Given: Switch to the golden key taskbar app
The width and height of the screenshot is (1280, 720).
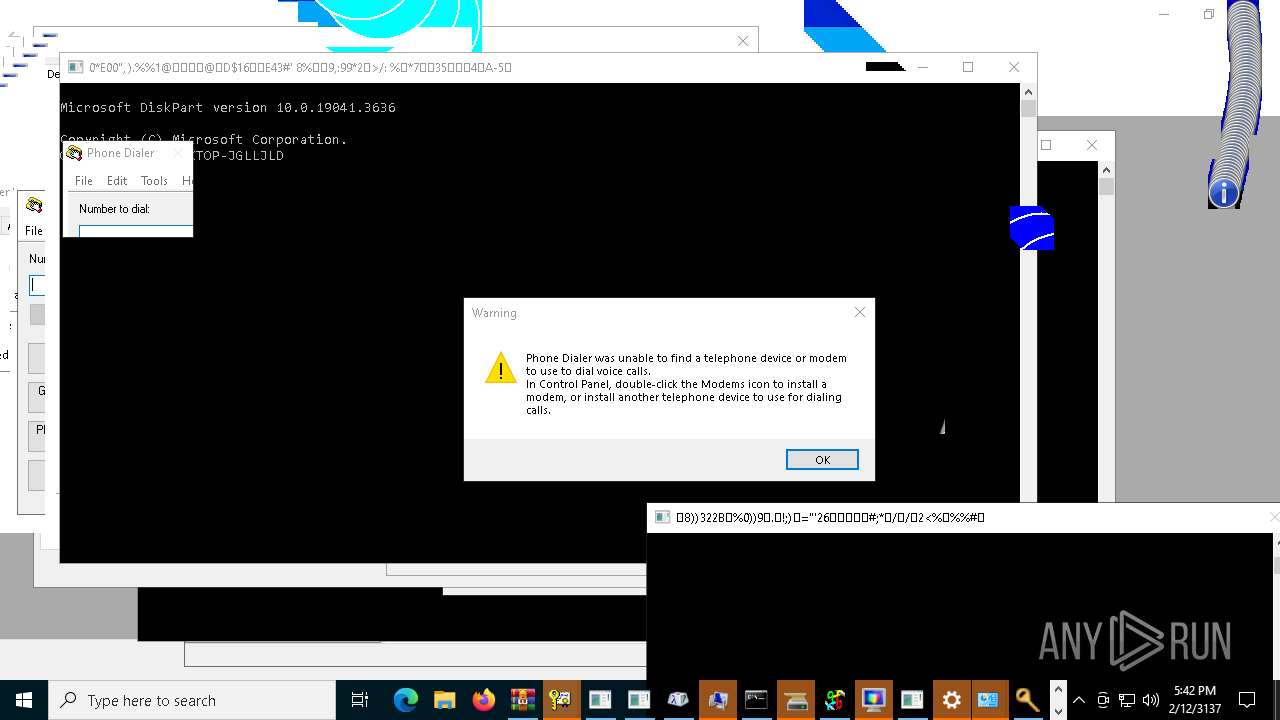Looking at the screenshot, I should [1027, 700].
